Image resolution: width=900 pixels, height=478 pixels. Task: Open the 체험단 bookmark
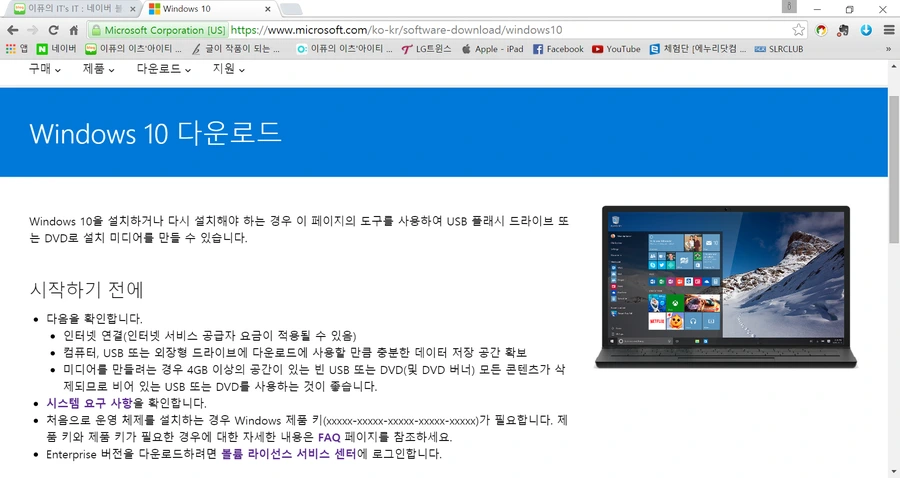(697, 49)
